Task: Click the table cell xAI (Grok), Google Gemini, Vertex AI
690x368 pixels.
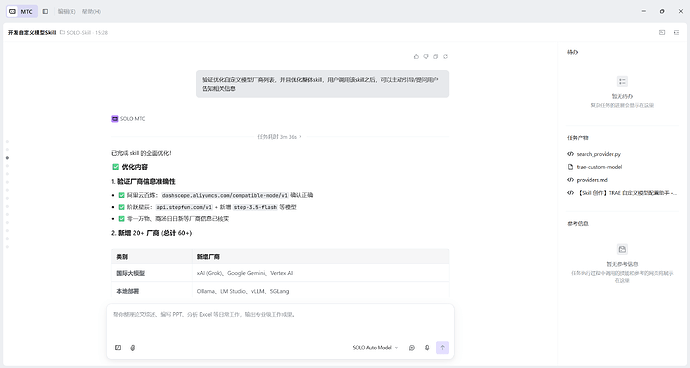Action: pyautogui.click(x=320, y=273)
